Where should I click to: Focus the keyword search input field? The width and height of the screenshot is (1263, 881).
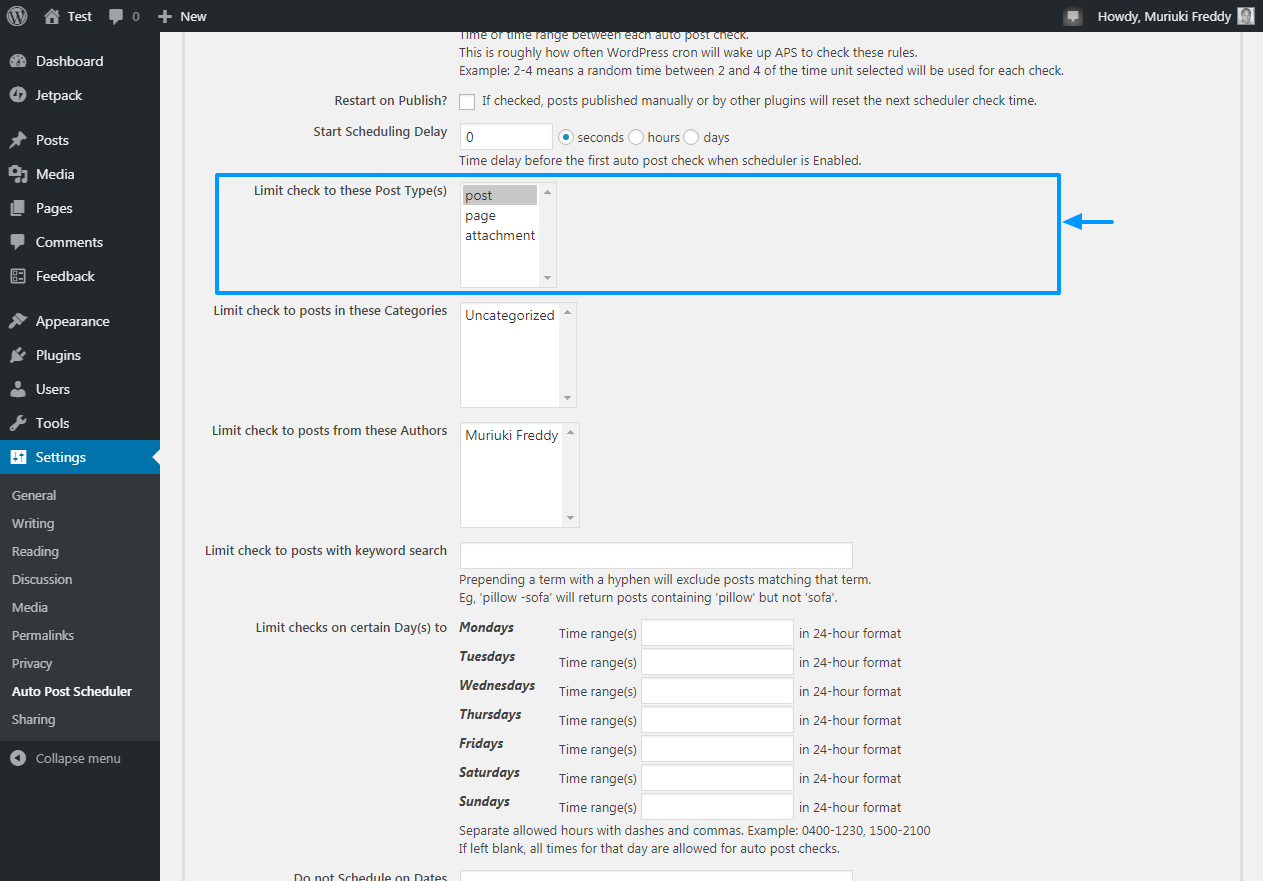(656, 555)
